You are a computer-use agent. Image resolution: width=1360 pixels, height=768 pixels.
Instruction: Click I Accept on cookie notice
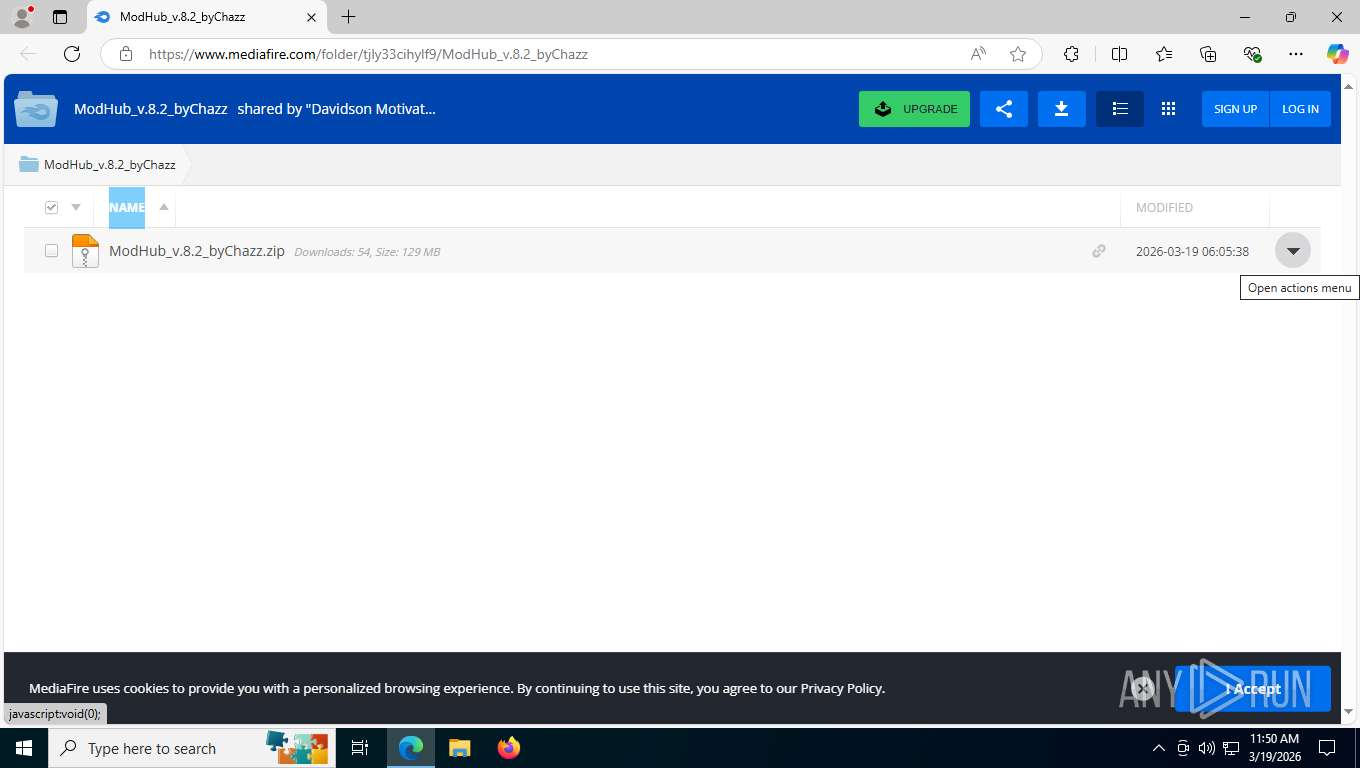pyautogui.click(x=1253, y=688)
